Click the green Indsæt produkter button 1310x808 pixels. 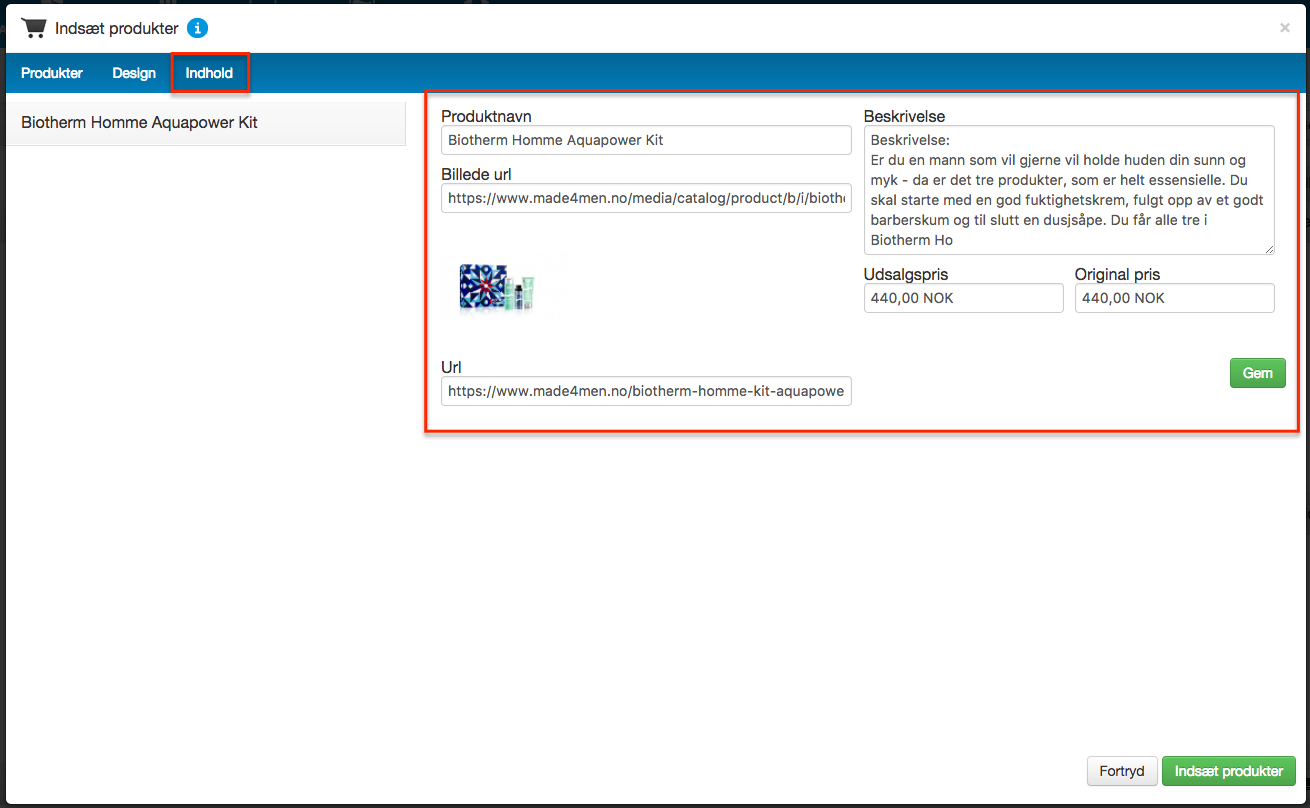coord(1229,771)
